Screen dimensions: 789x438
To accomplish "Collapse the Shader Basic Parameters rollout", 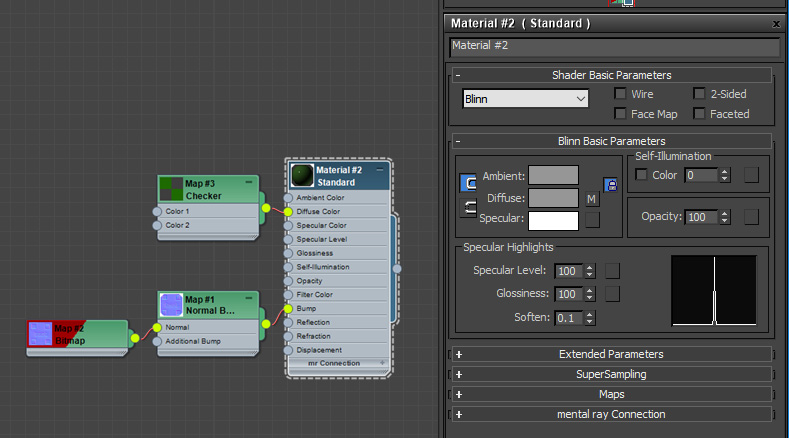I will (x=612, y=75).
